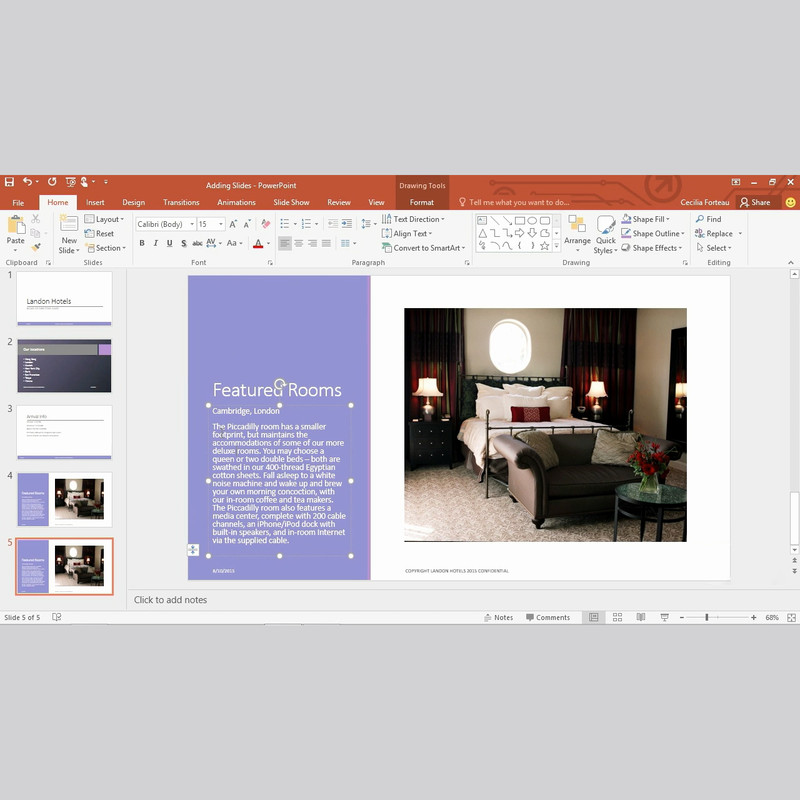
Task: Toggle Bold formatting
Action: 142,243
